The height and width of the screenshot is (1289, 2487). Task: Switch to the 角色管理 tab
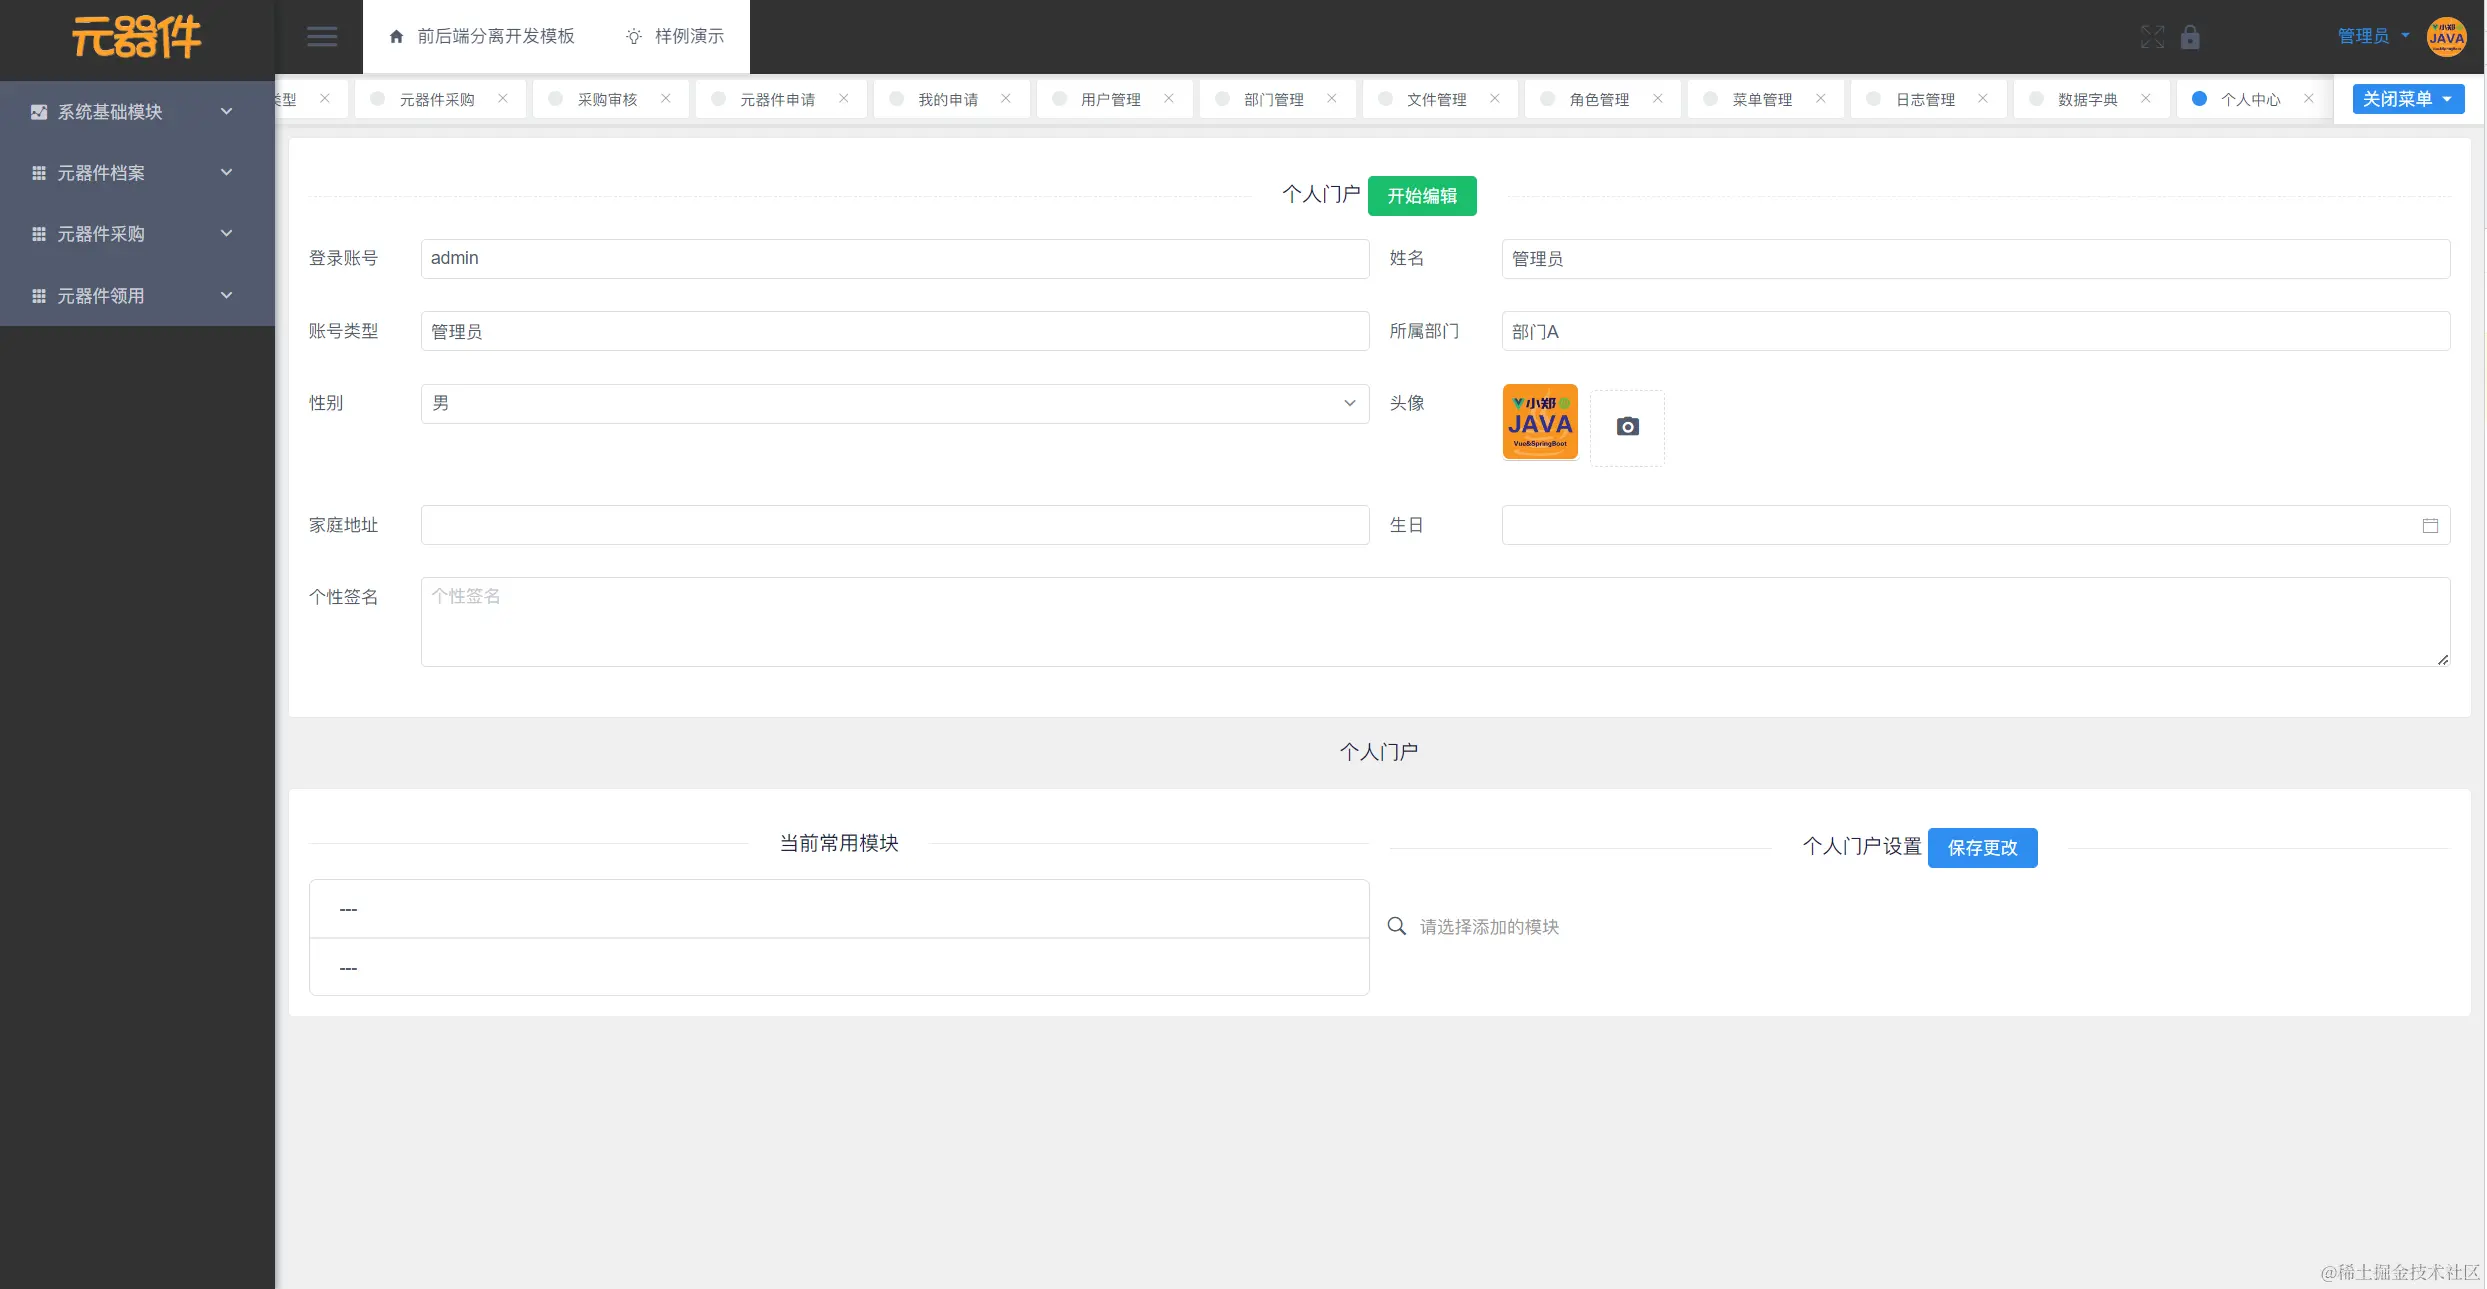click(1598, 100)
